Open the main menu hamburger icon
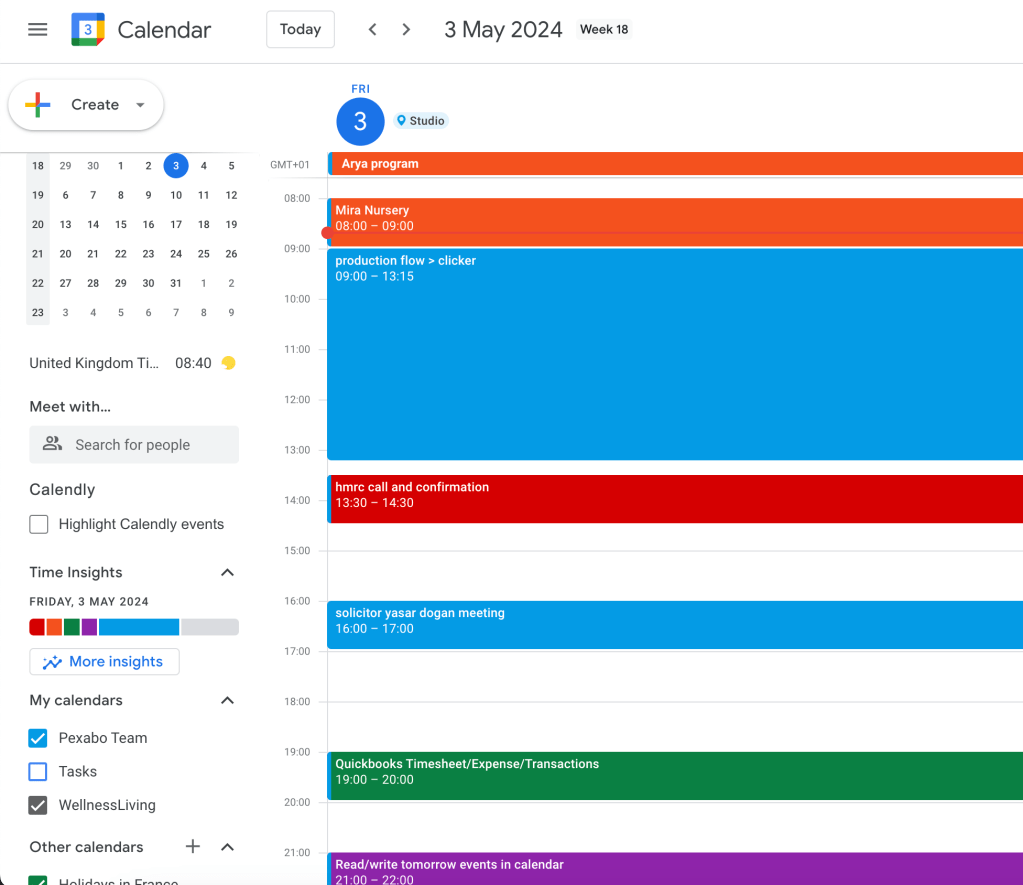 (x=38, y=29)
